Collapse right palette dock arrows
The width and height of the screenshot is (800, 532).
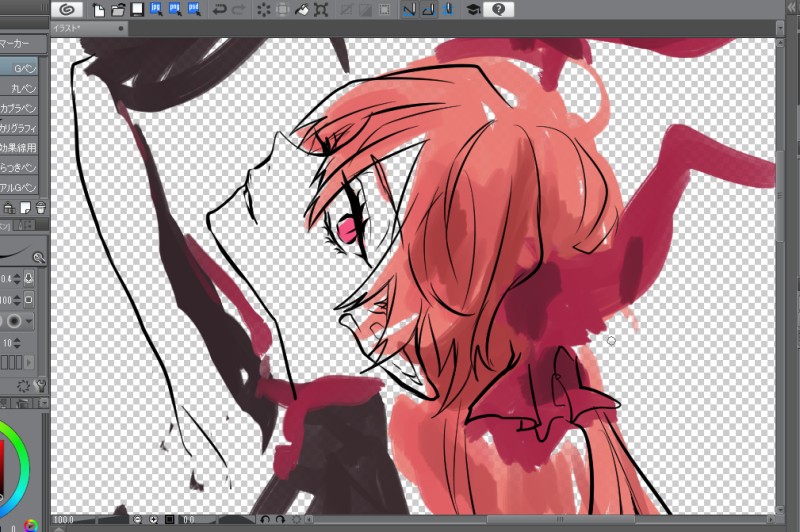[792, 9]
